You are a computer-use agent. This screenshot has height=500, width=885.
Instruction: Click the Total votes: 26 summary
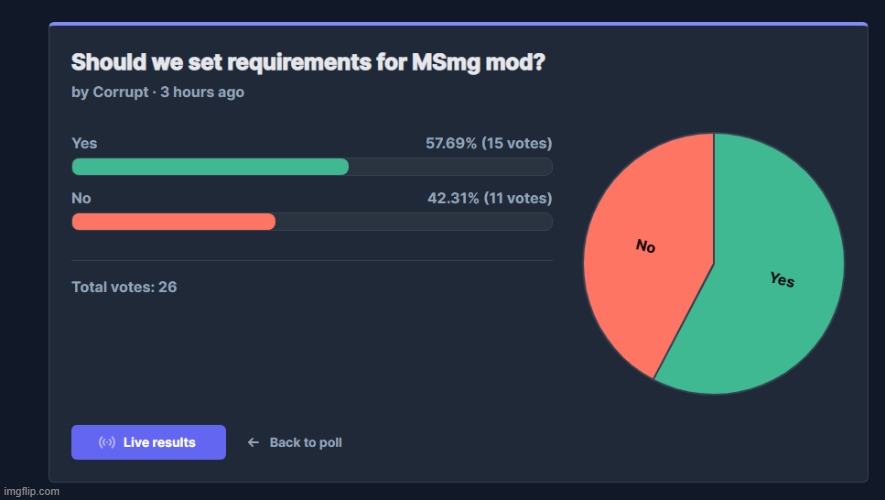124,287
